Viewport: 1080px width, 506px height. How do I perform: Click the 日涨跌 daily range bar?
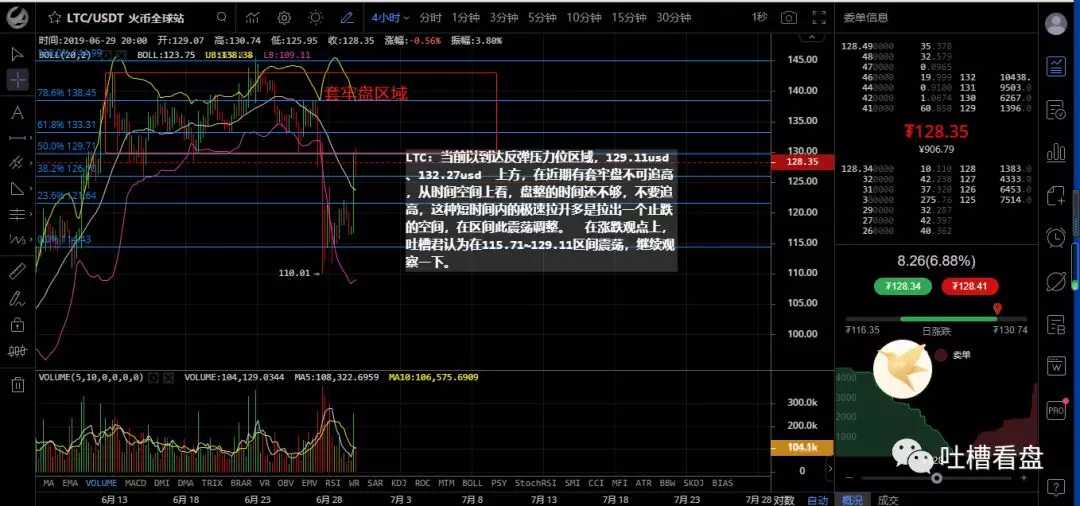click(936, 319)
